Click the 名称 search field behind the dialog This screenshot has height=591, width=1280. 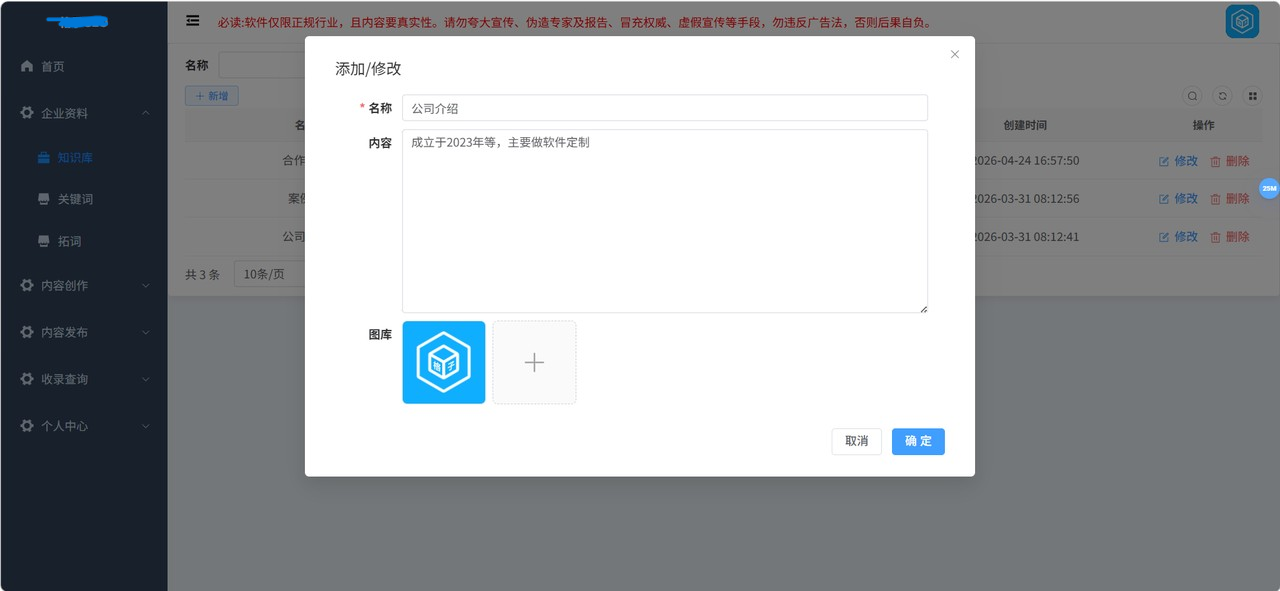click(262, 65)
